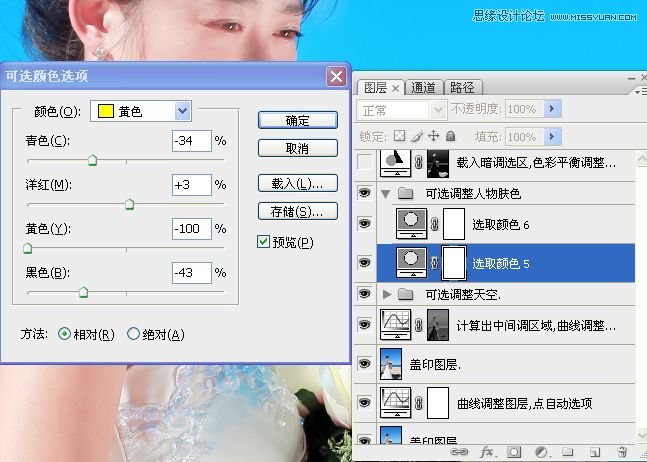
Task: Open the blend mode dropdown 正常
Action: tap(401, 110)
